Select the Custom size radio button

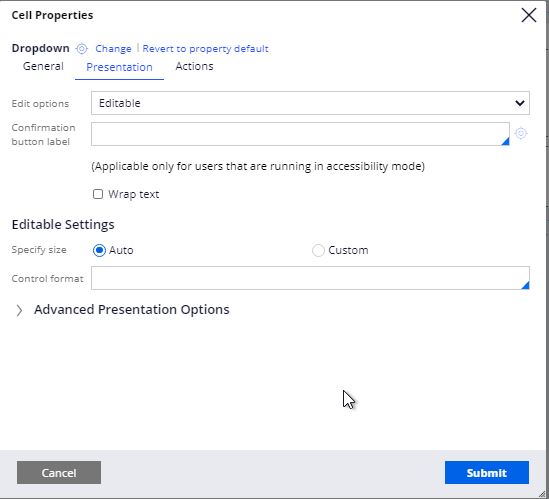pos(318,250)
